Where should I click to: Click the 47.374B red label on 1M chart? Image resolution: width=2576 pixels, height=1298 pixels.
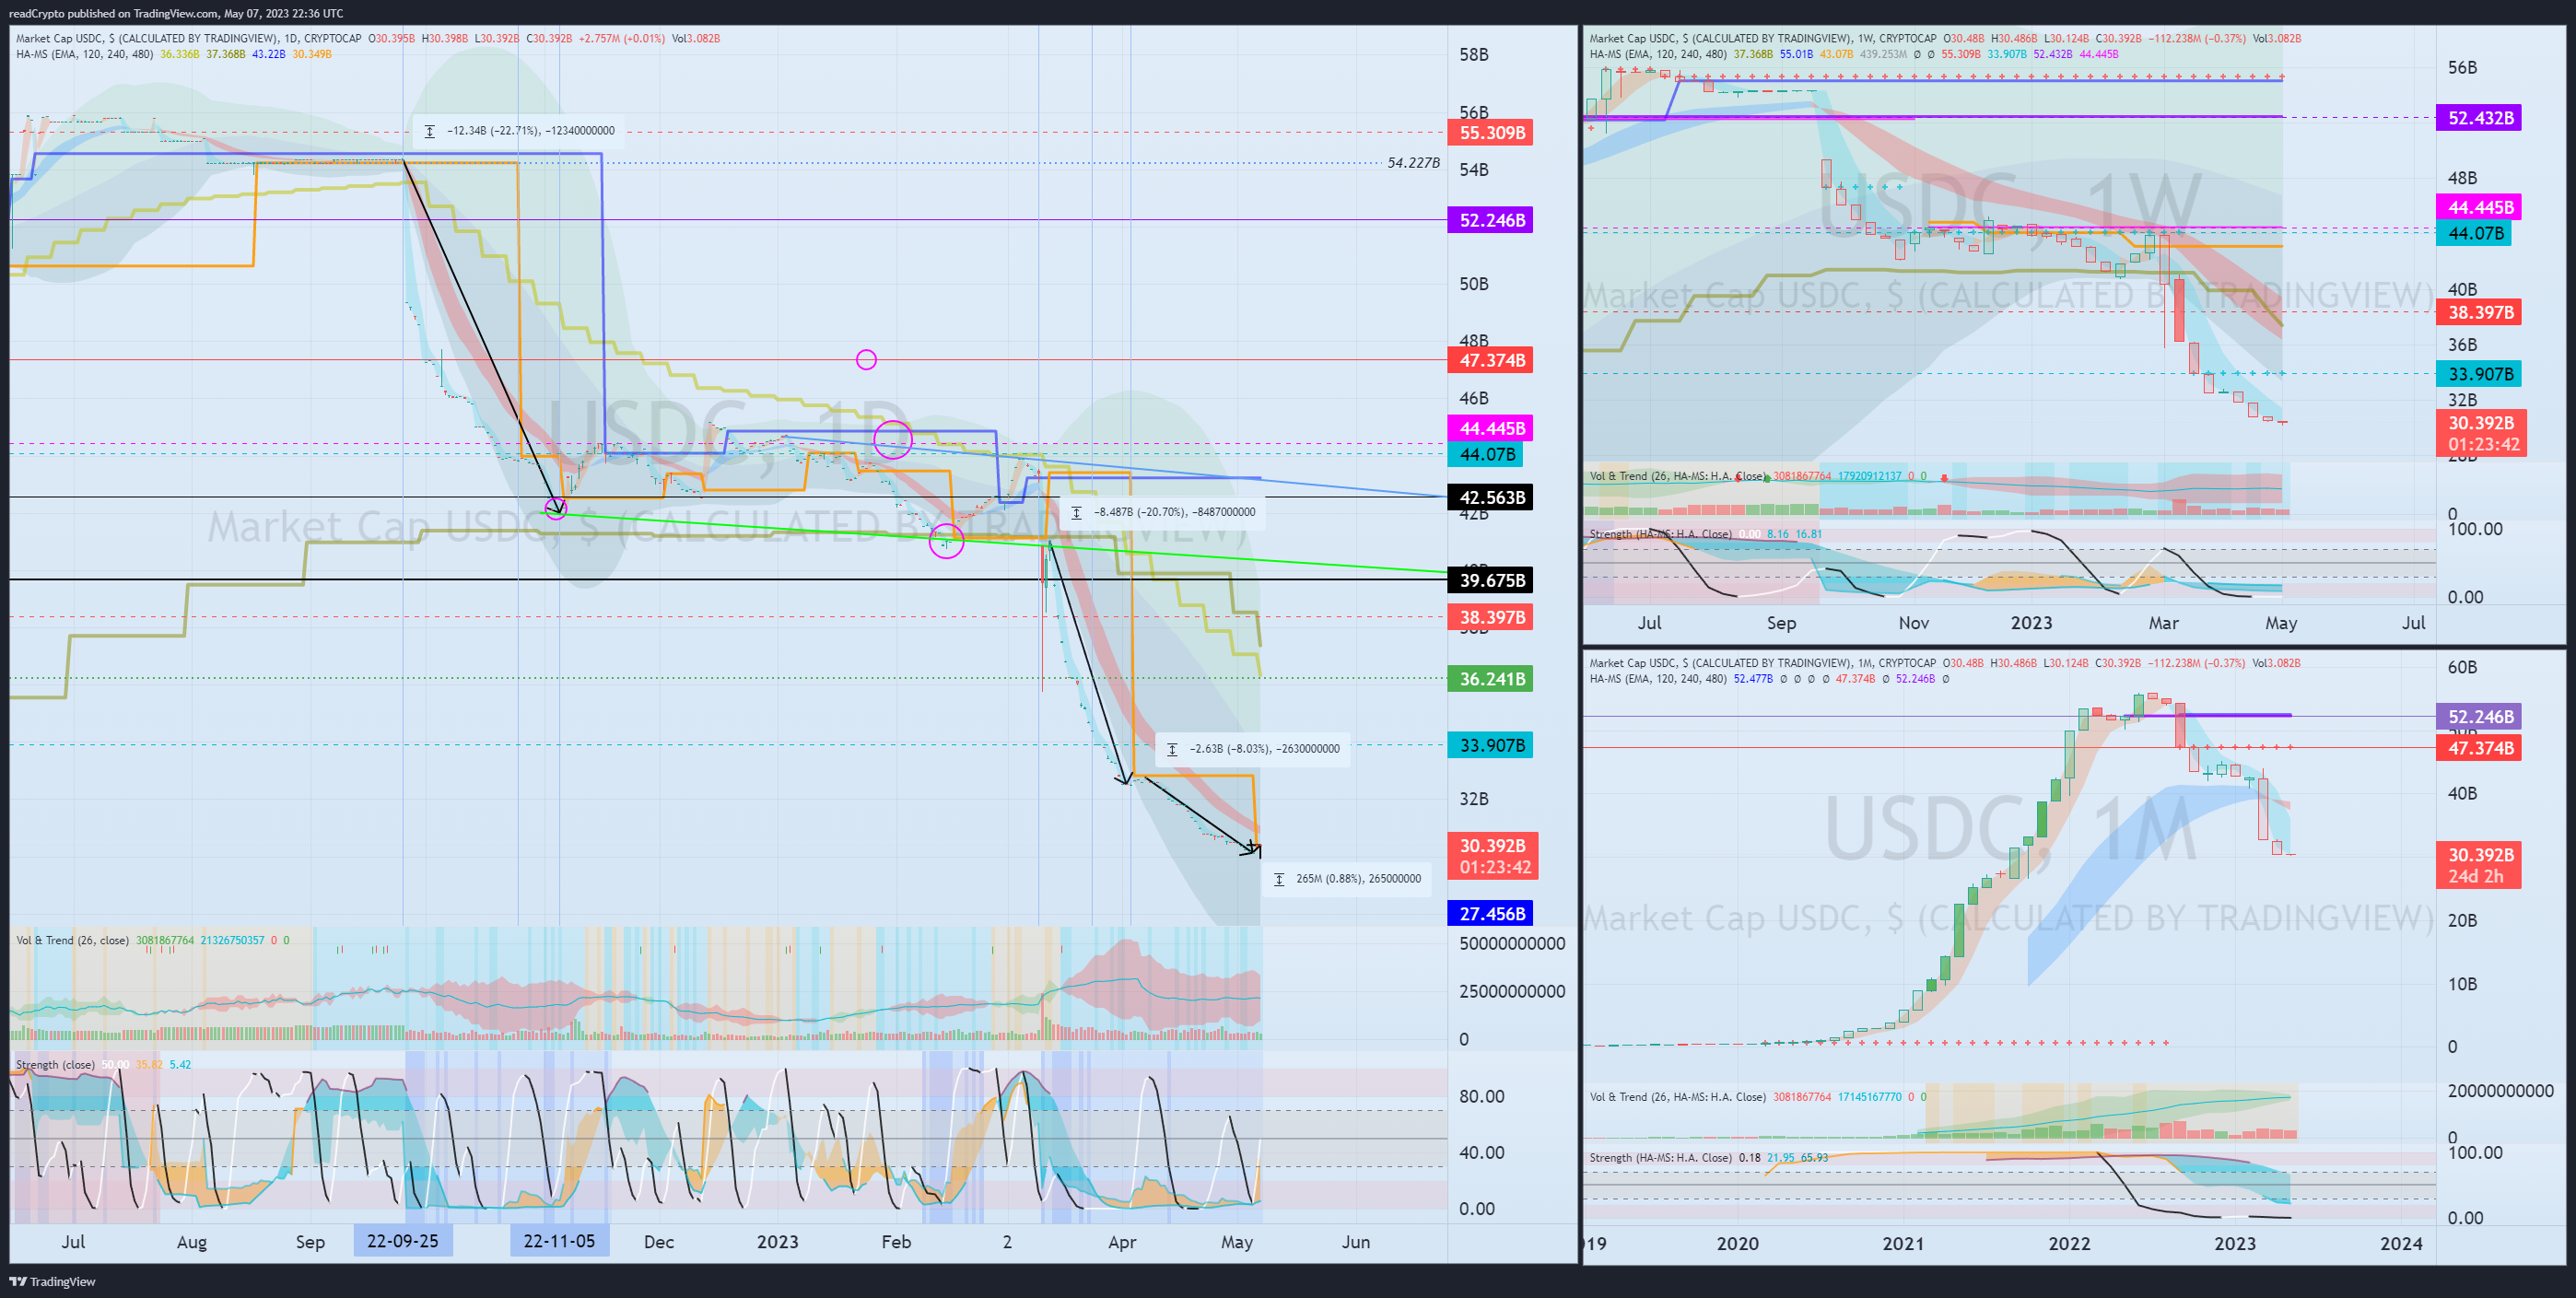point(2479,748)
